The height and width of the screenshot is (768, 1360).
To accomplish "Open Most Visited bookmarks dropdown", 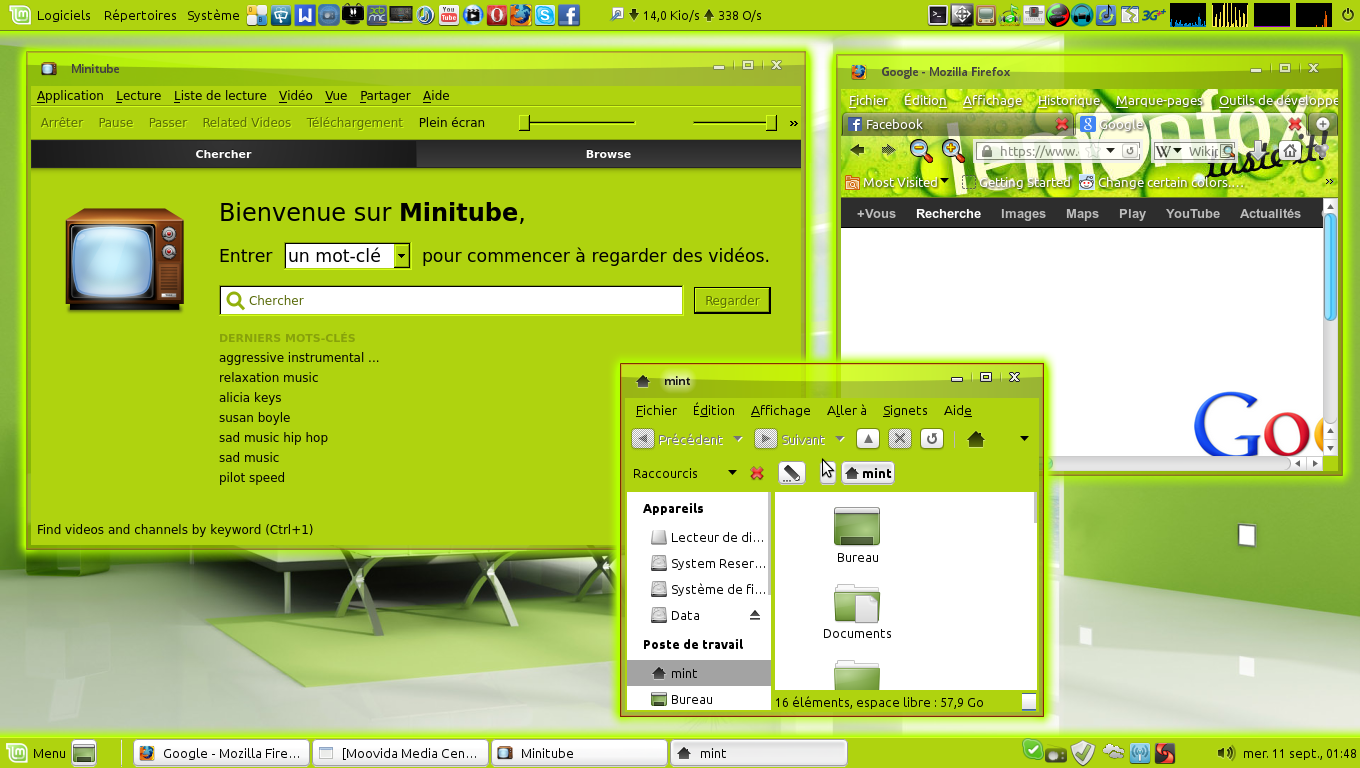I will [x=898, y=182].
